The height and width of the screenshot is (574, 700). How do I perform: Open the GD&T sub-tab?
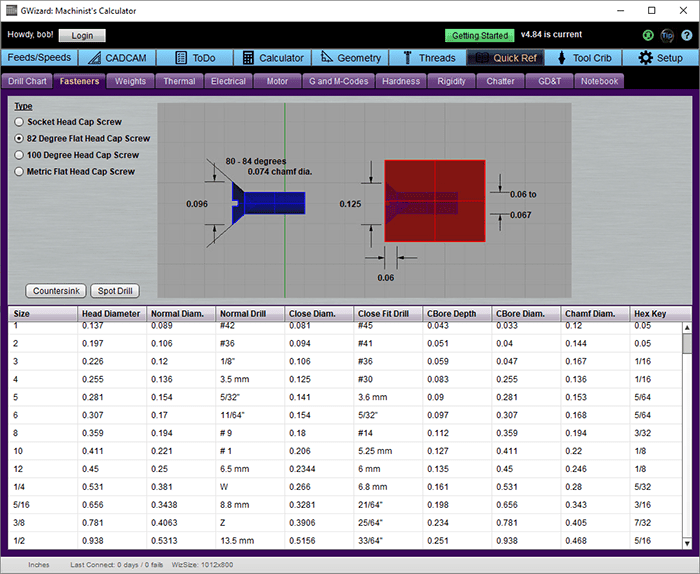[550, 81]
